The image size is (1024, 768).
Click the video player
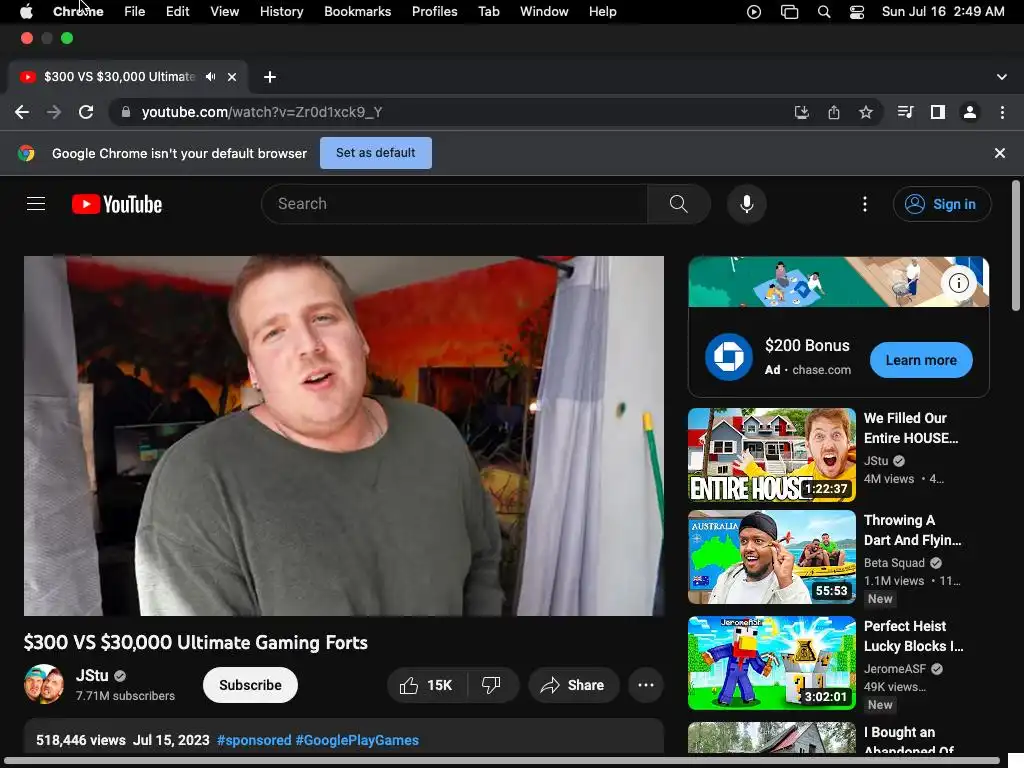pos(344,436)
